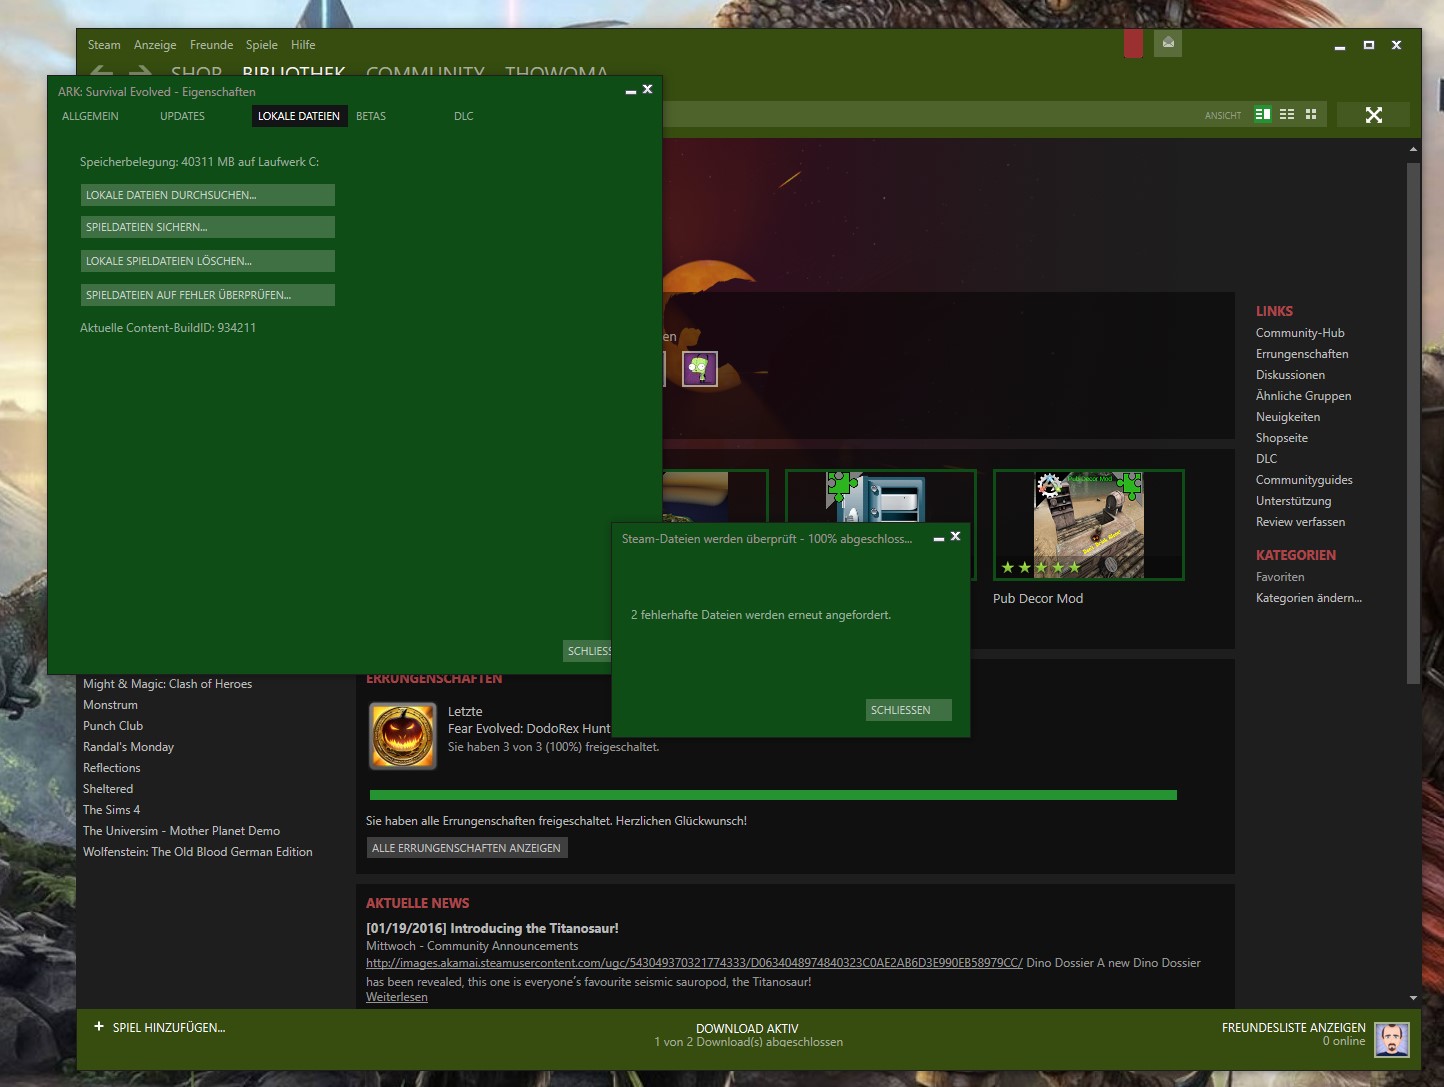Open the Freunde menu
The image size is (1444, 1087).
pyautogui.click(x=211, y=45)
